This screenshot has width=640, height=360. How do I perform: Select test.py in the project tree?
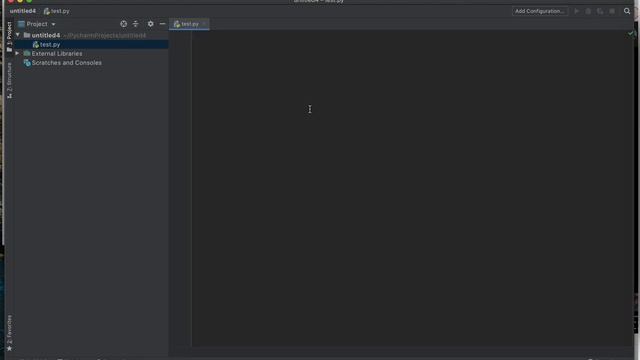click(91, 44)
